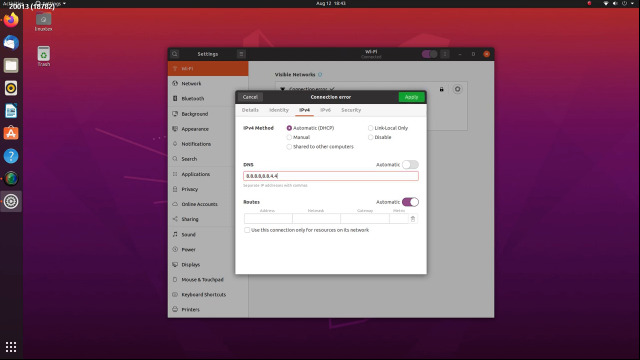Screen dimensions: 640x360
Task: Open Network in the Settings sidebar
Action: click(x=208, y=84)
